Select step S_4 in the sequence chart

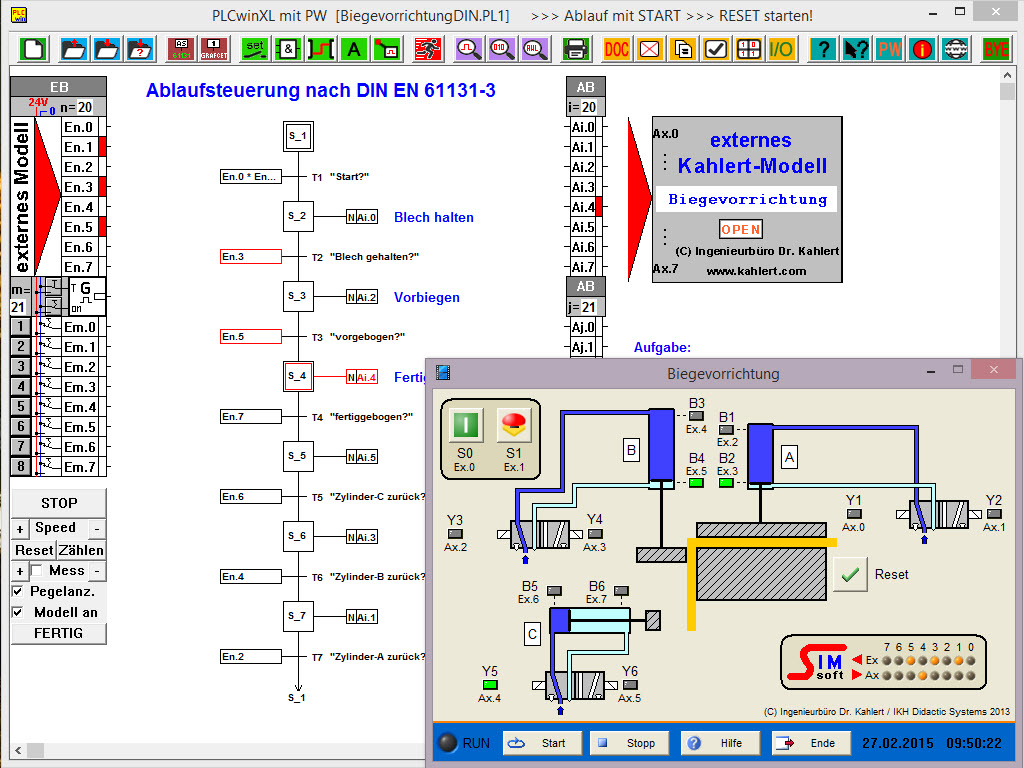pyautogui.click(x=298, y=376)
